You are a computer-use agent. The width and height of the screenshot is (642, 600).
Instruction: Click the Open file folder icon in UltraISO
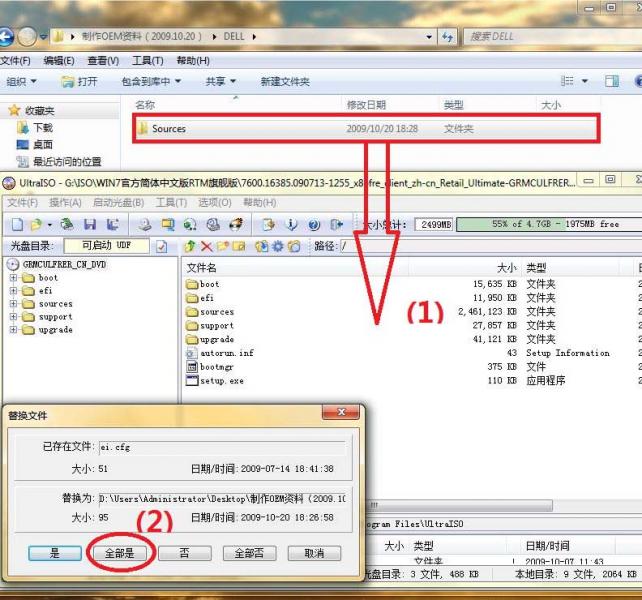(36, 224)
